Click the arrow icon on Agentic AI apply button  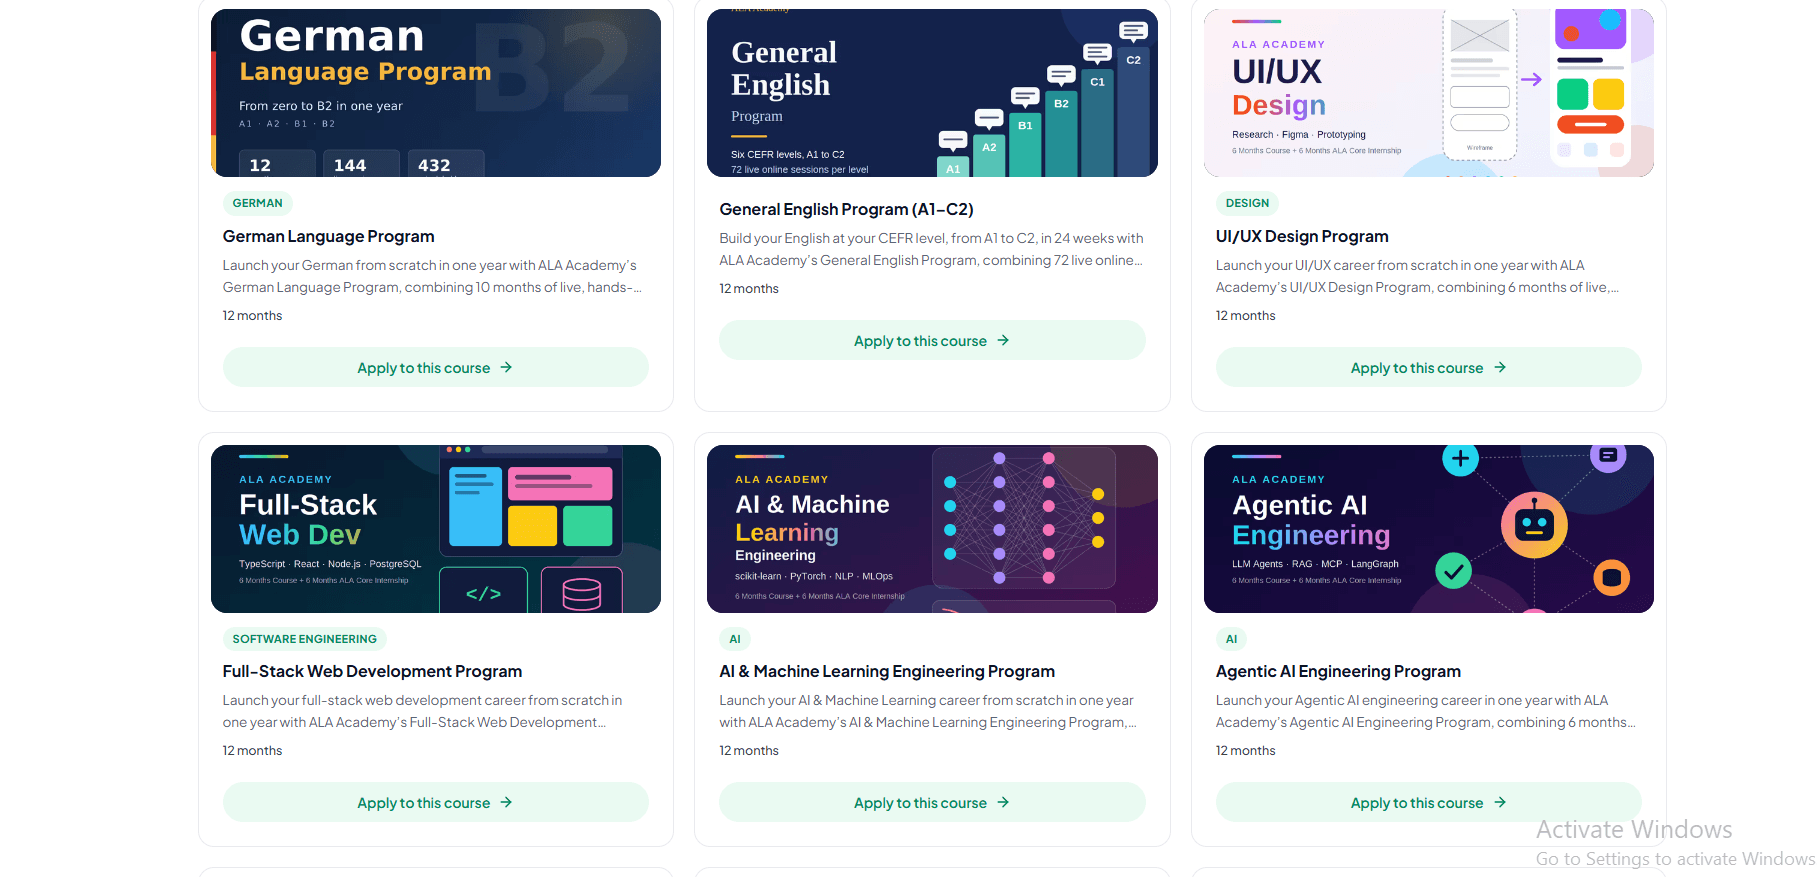(x=1500, y=802)
